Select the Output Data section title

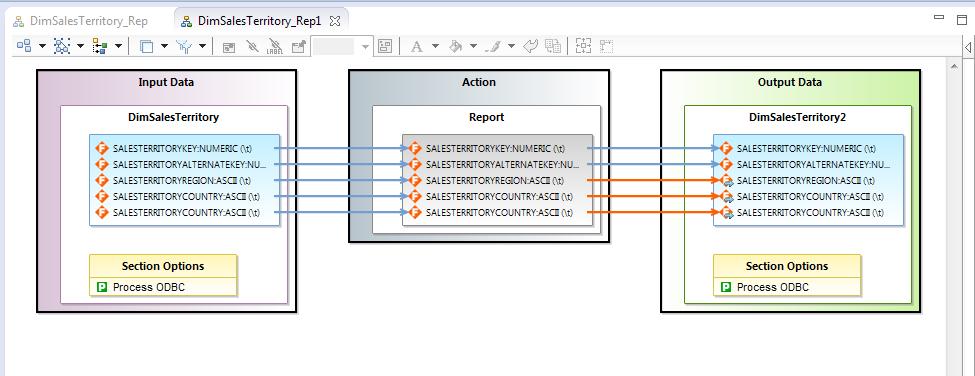(790, 82)
